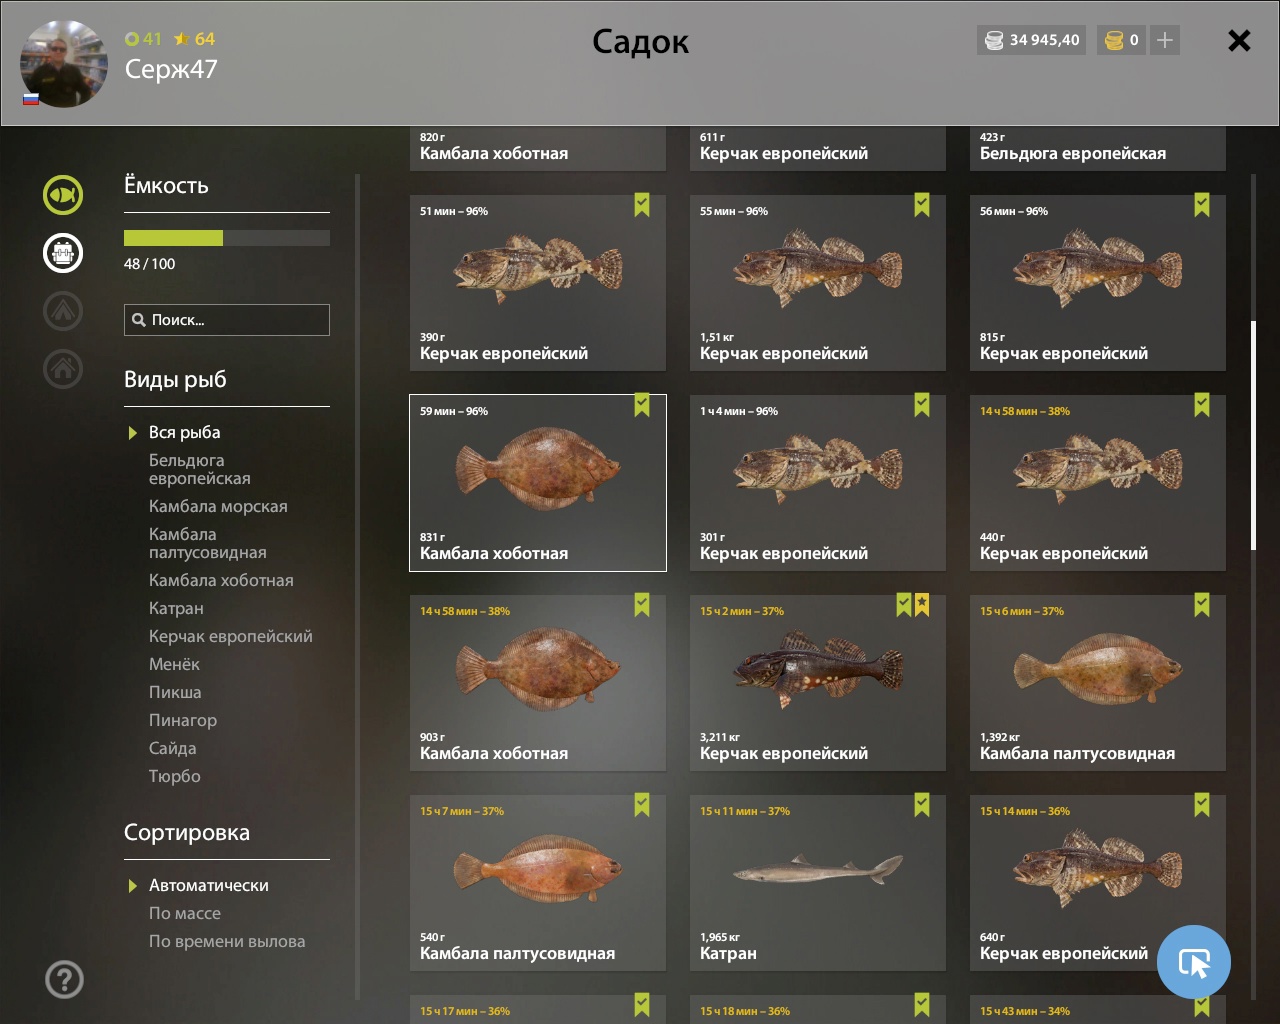The width and height of the screenshot is (1280, 1024).
Task: Select the tent camp sidebar icon
Action: click(x=63, y=310)
